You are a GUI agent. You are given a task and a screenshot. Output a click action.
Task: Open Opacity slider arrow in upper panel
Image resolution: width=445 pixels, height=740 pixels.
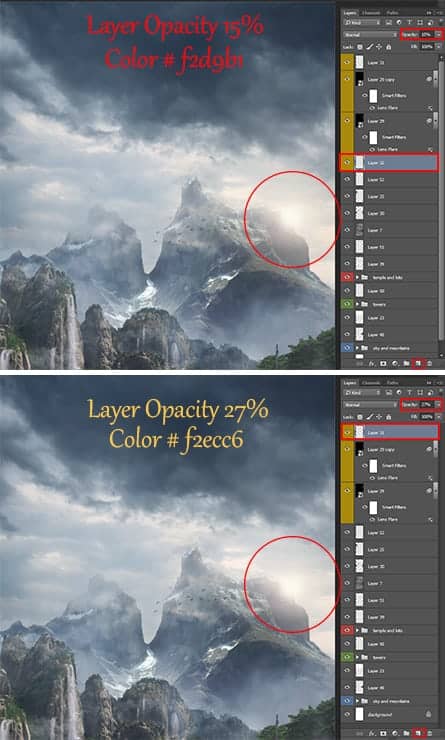[438, 34]
